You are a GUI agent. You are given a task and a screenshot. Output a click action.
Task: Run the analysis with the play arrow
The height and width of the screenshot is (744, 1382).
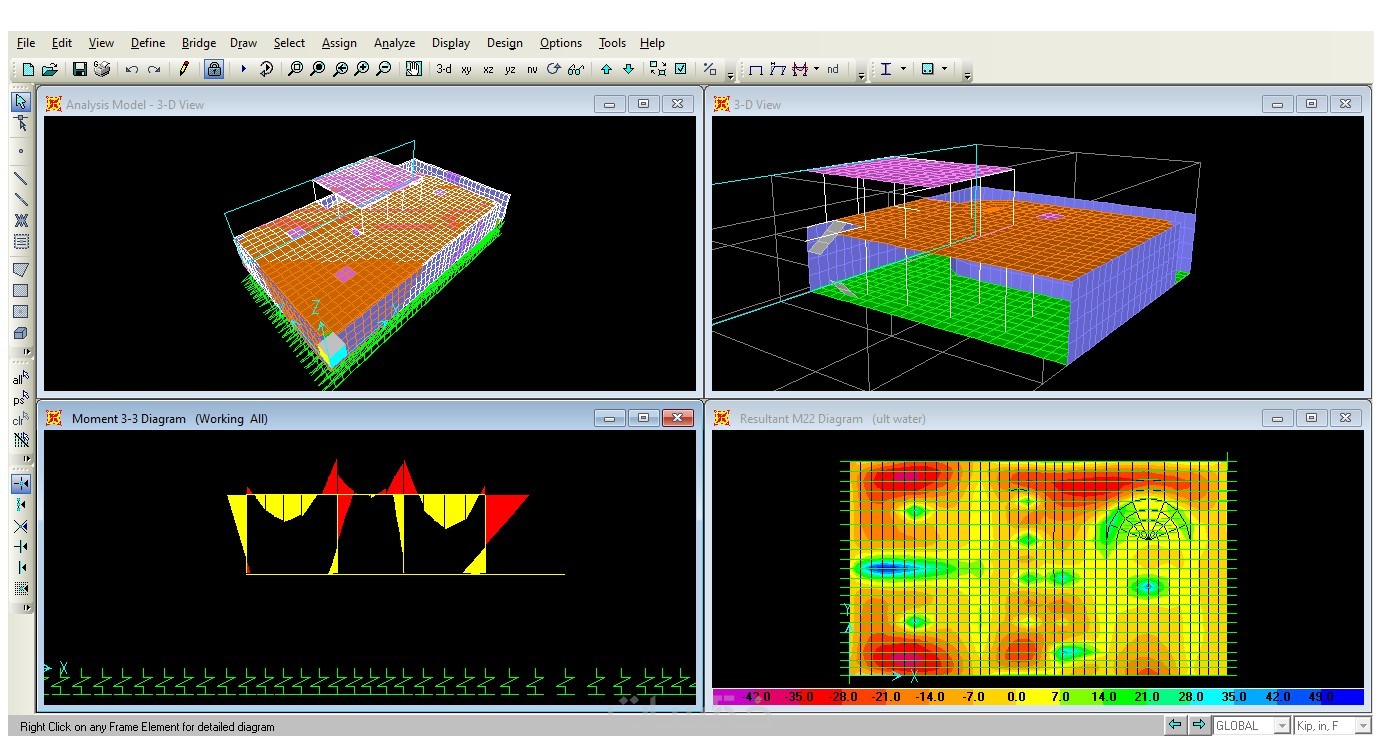(x=243, y=69)
